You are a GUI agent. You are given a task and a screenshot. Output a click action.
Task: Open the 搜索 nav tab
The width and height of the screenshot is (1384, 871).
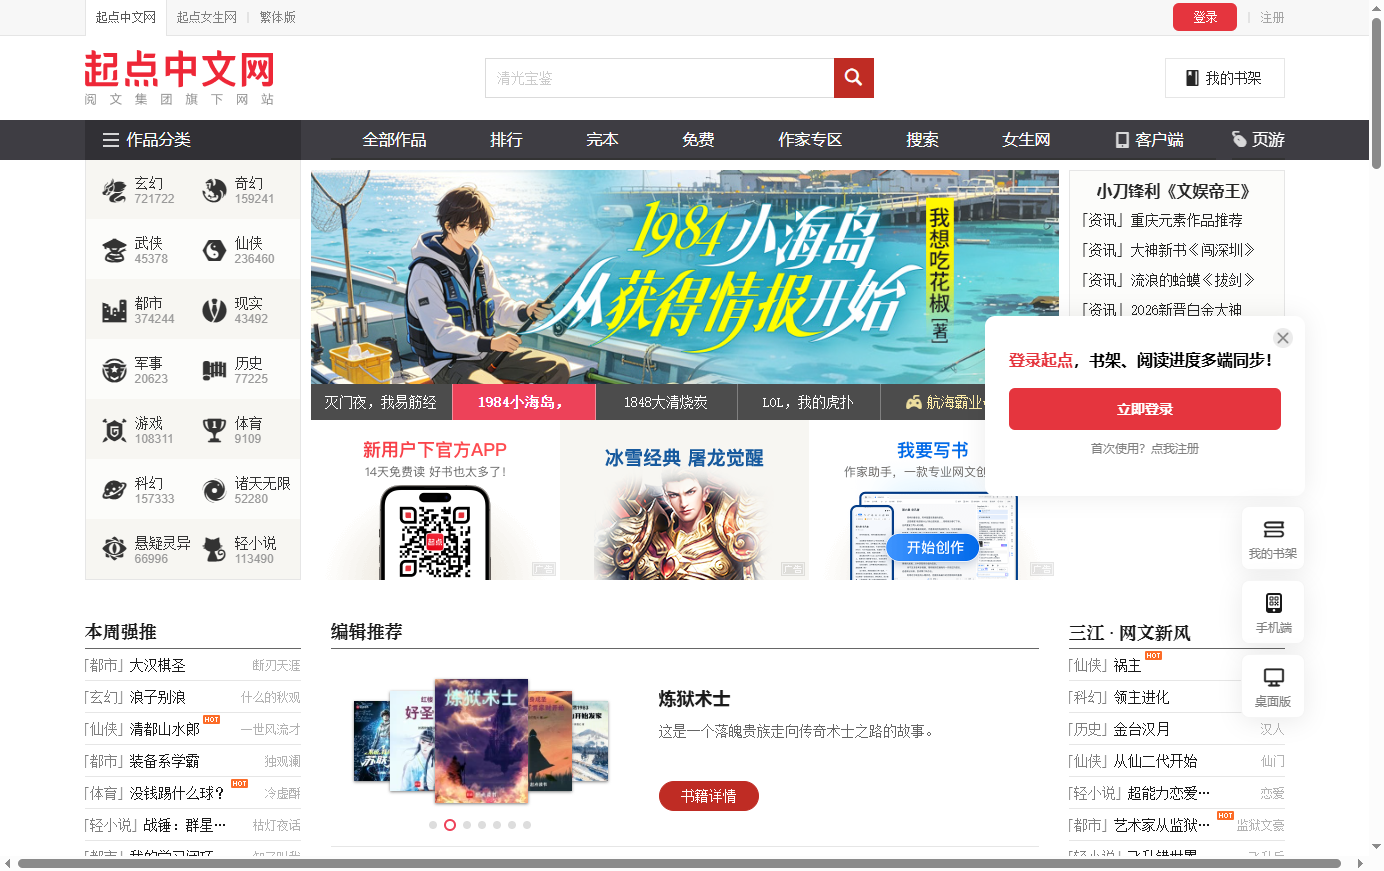(922, 140)
